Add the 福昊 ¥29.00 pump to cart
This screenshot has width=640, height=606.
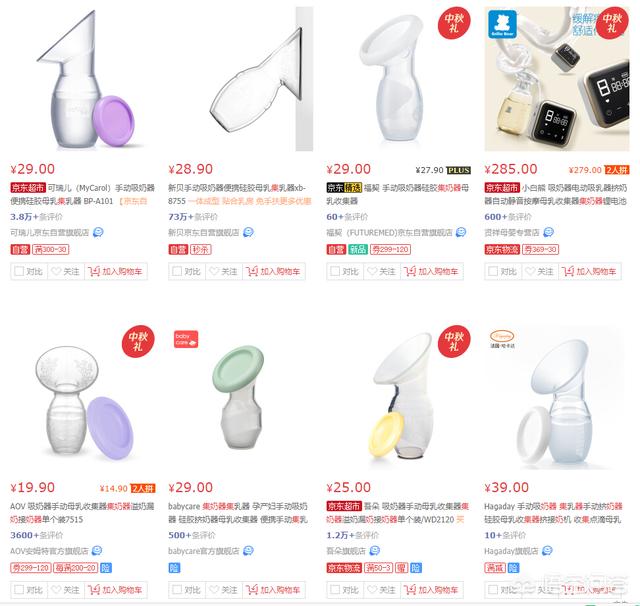(x=432, y=271)
